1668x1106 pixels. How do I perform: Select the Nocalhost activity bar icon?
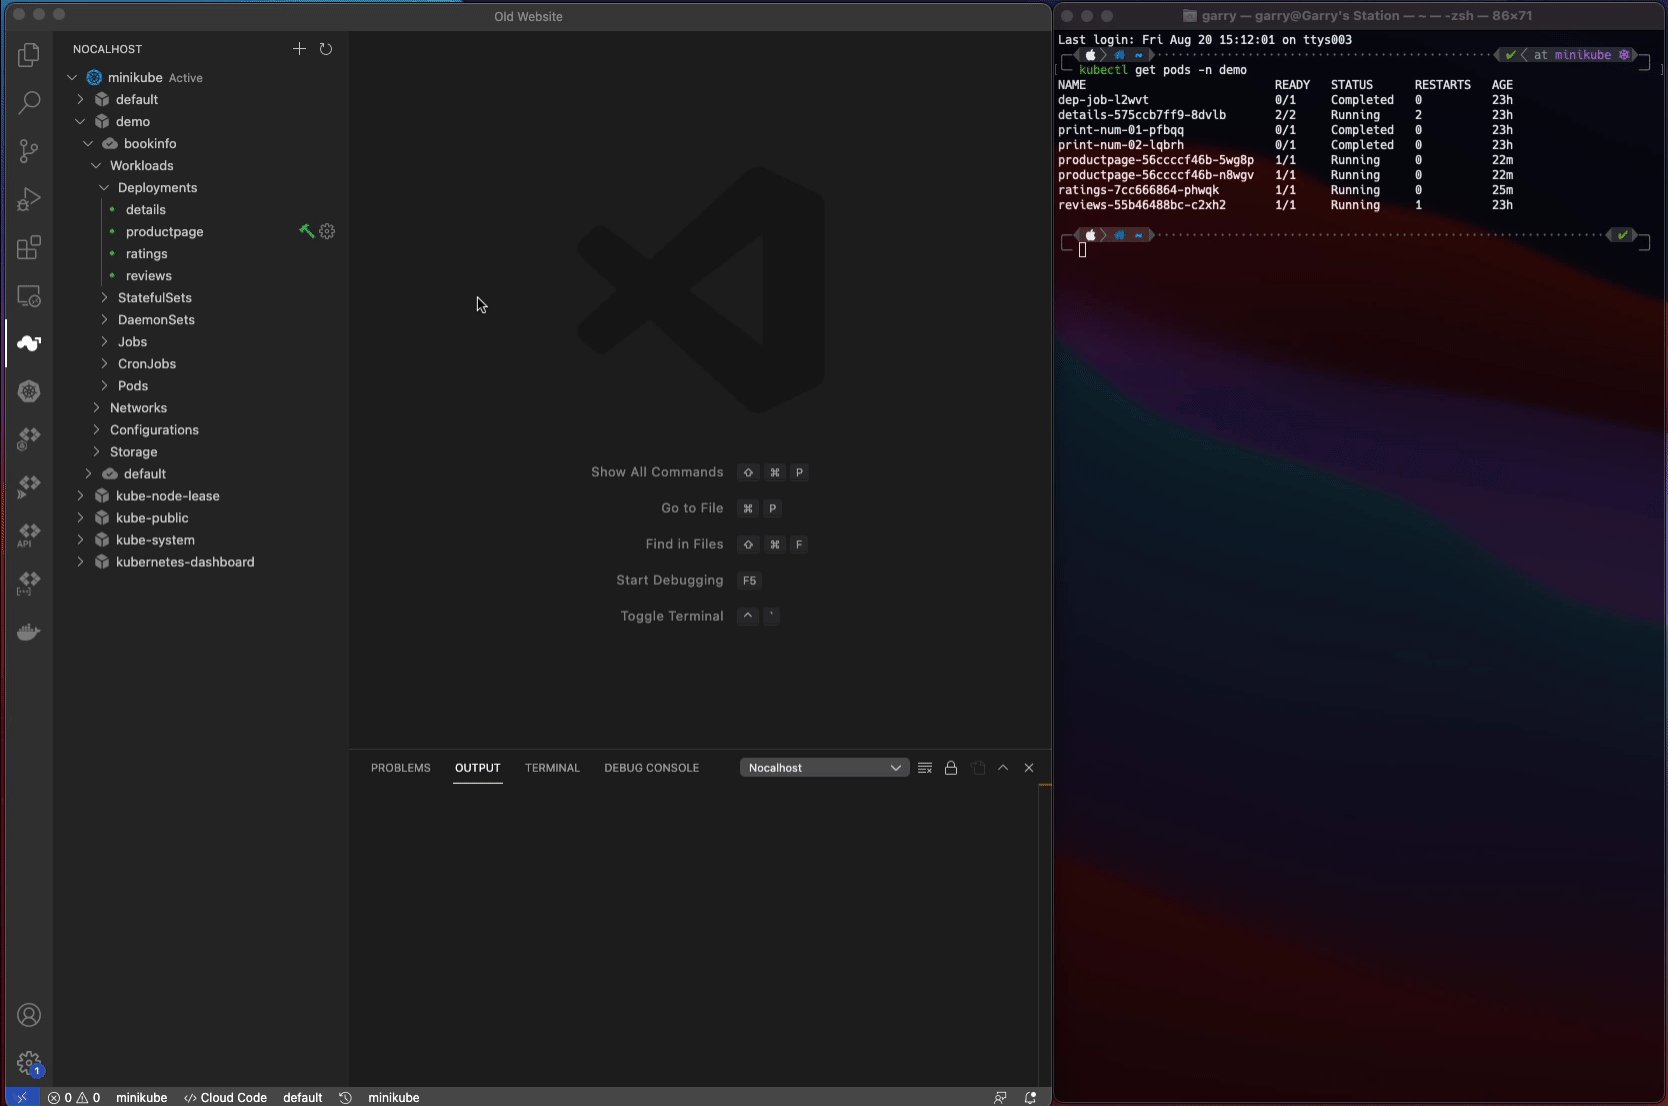[x=29, y=343]
